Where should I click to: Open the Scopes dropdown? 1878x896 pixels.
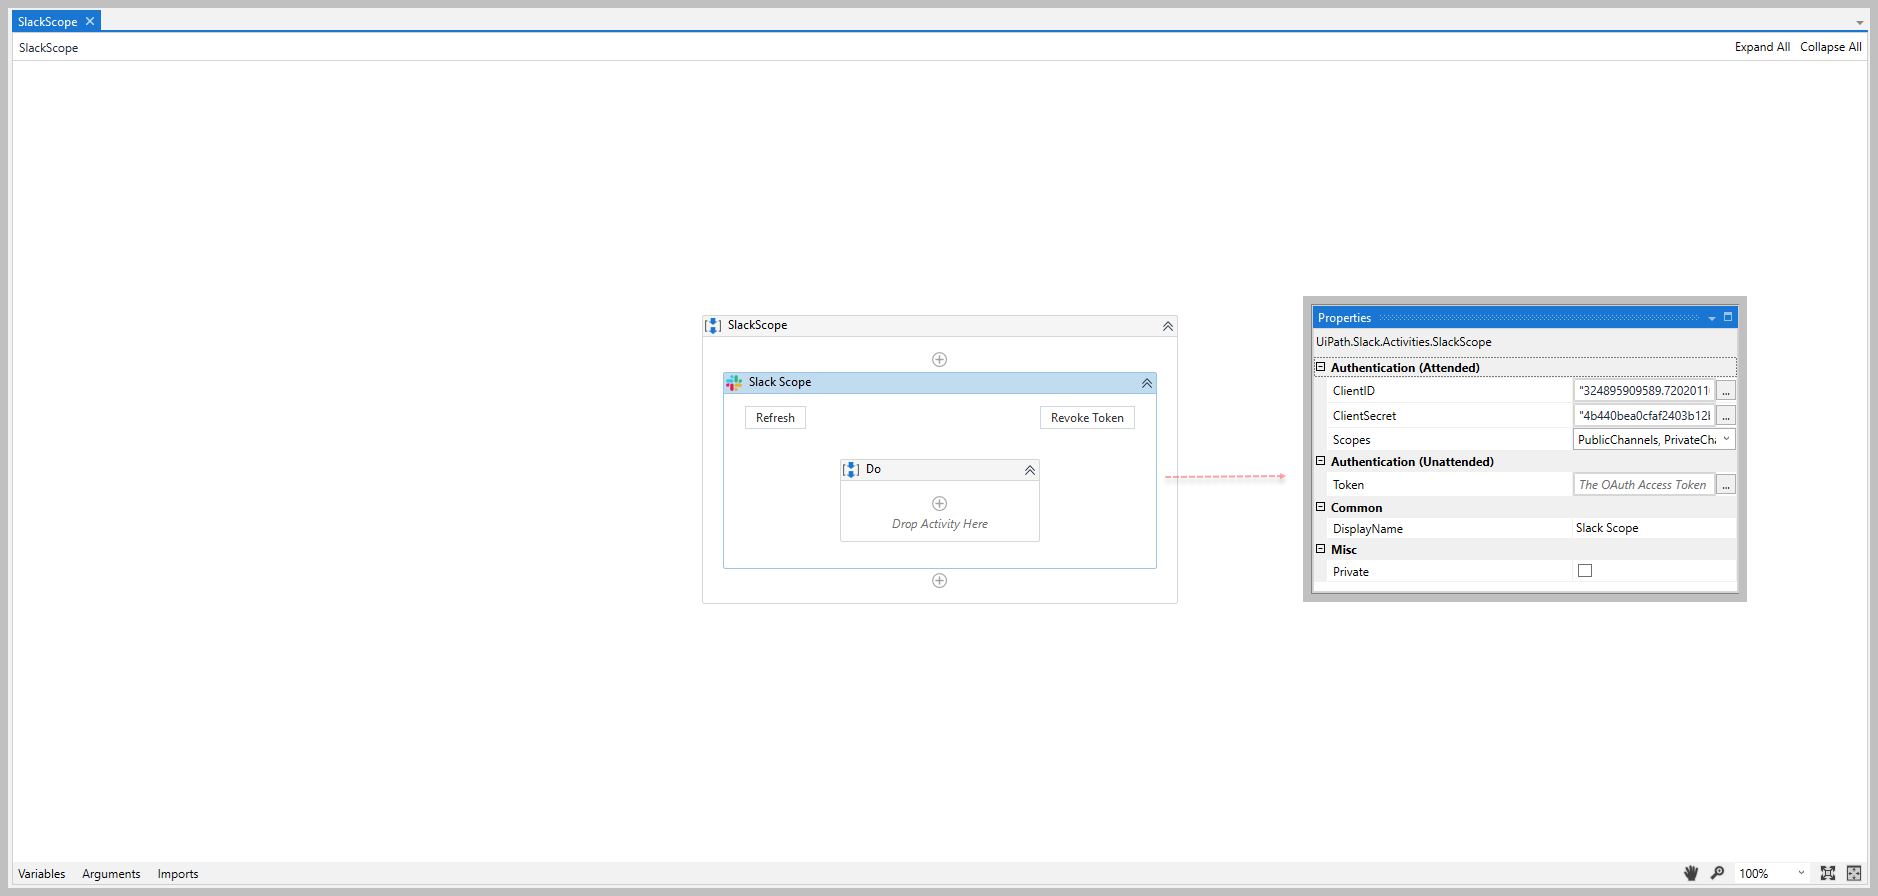[1726, 439]
